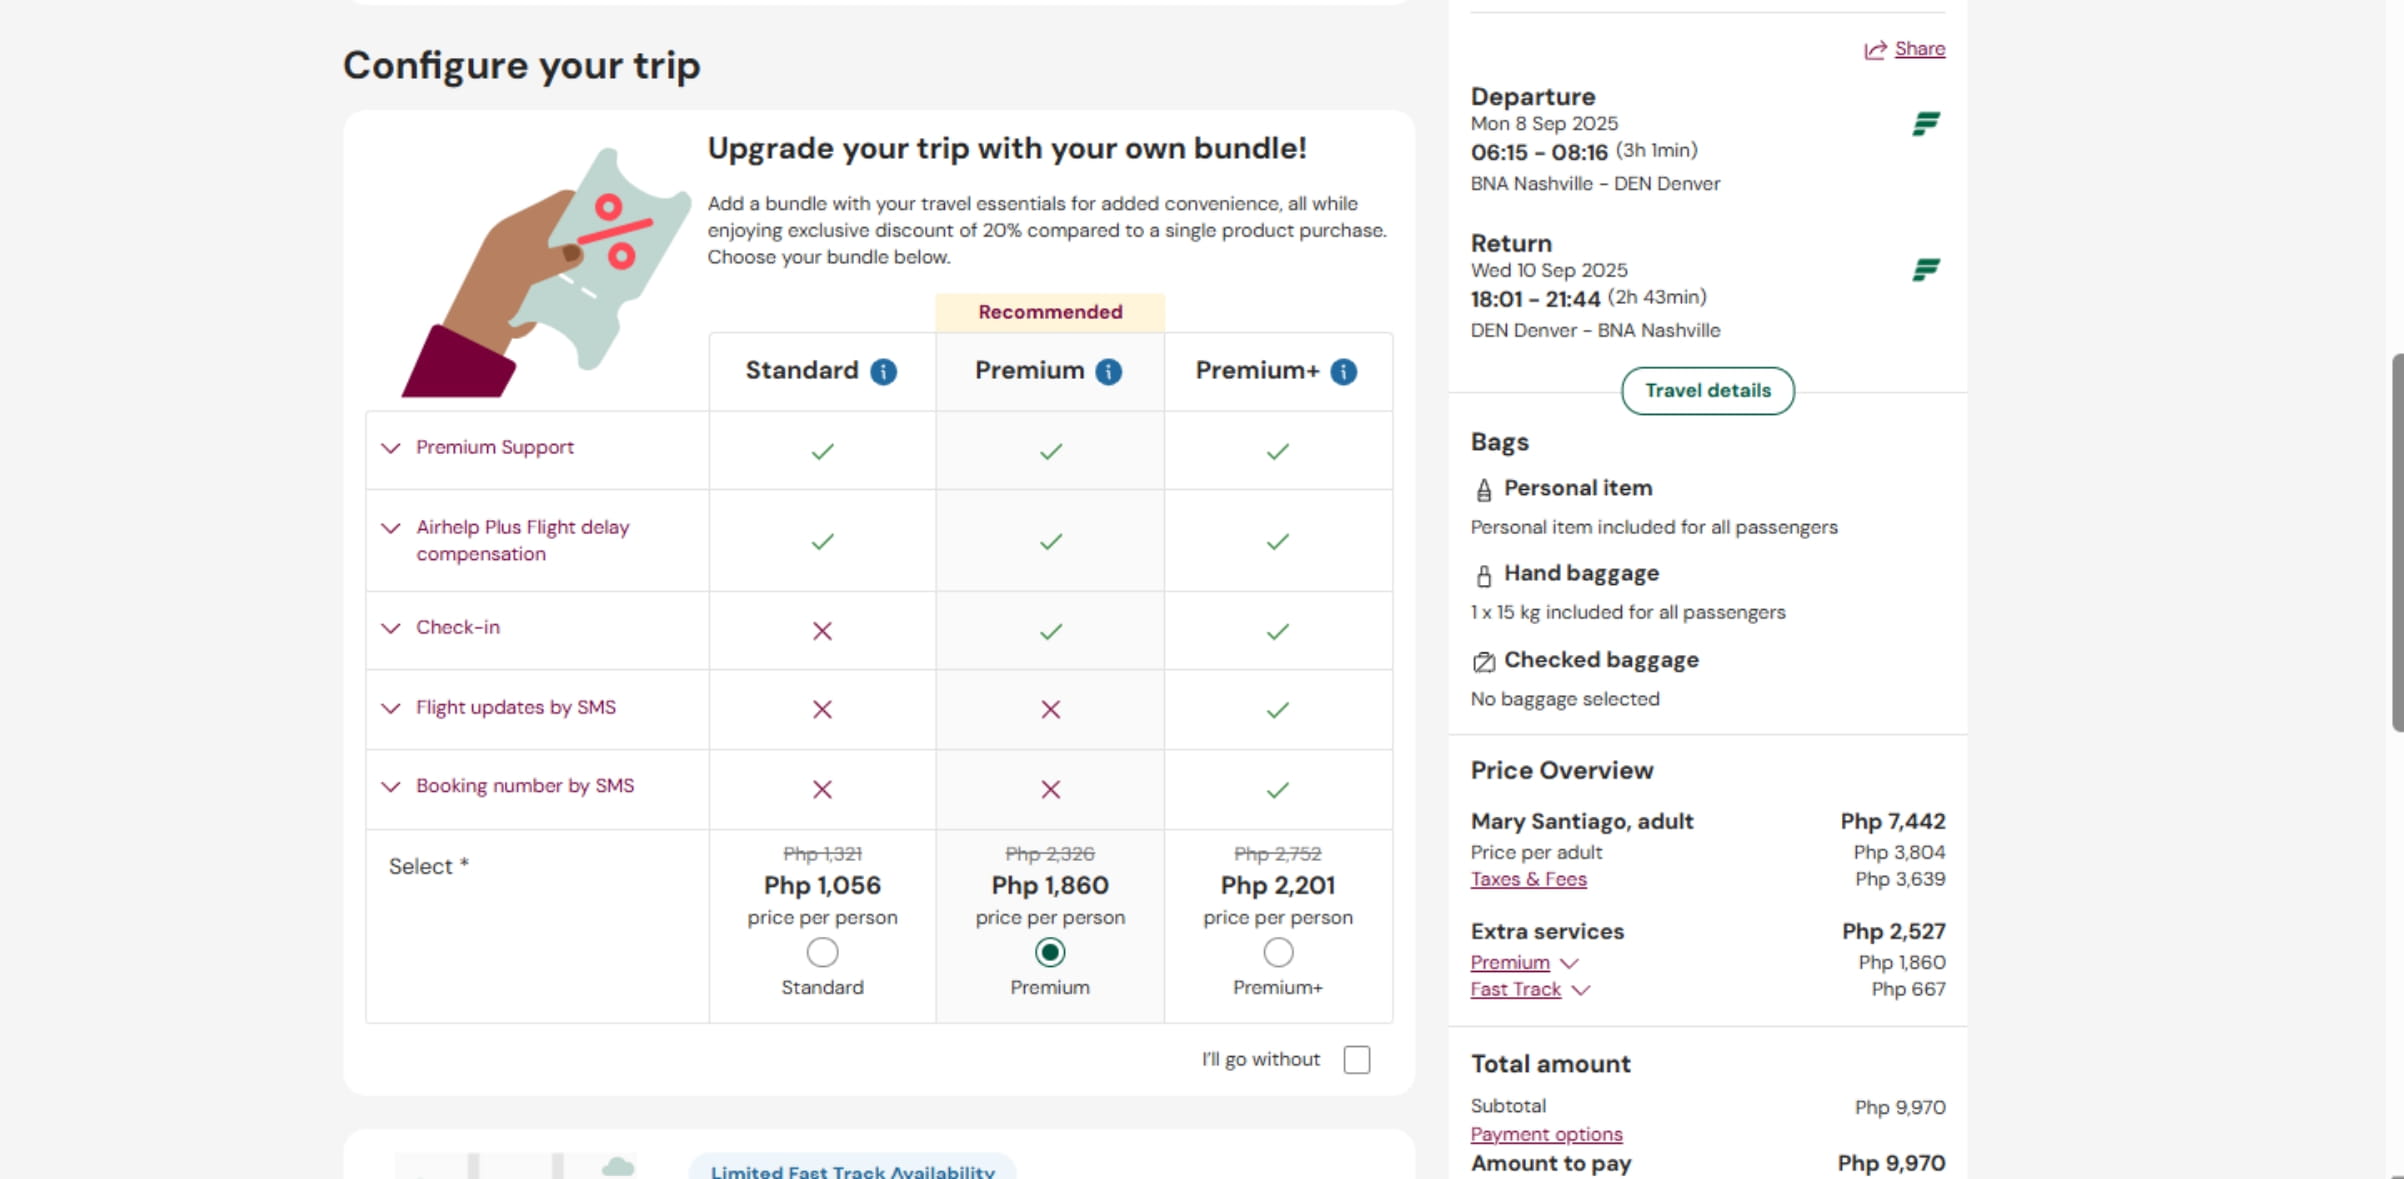The width and height of the screenshot is (2404, 1179).
Task: Open the Taxes & Fees link
Action: (1528, 880)
